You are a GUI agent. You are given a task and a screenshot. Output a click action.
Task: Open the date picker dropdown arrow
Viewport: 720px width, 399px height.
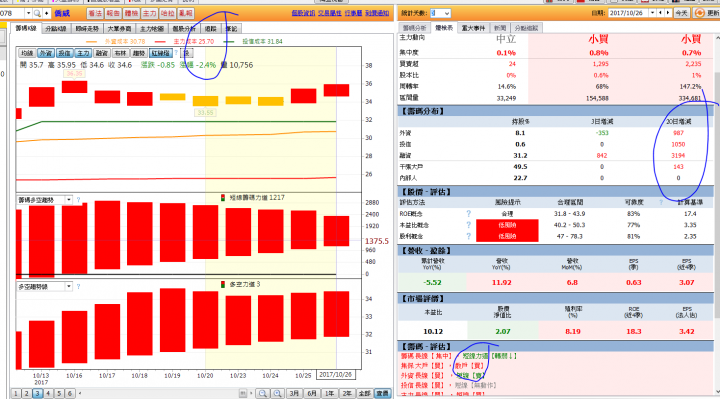[652, 13]
